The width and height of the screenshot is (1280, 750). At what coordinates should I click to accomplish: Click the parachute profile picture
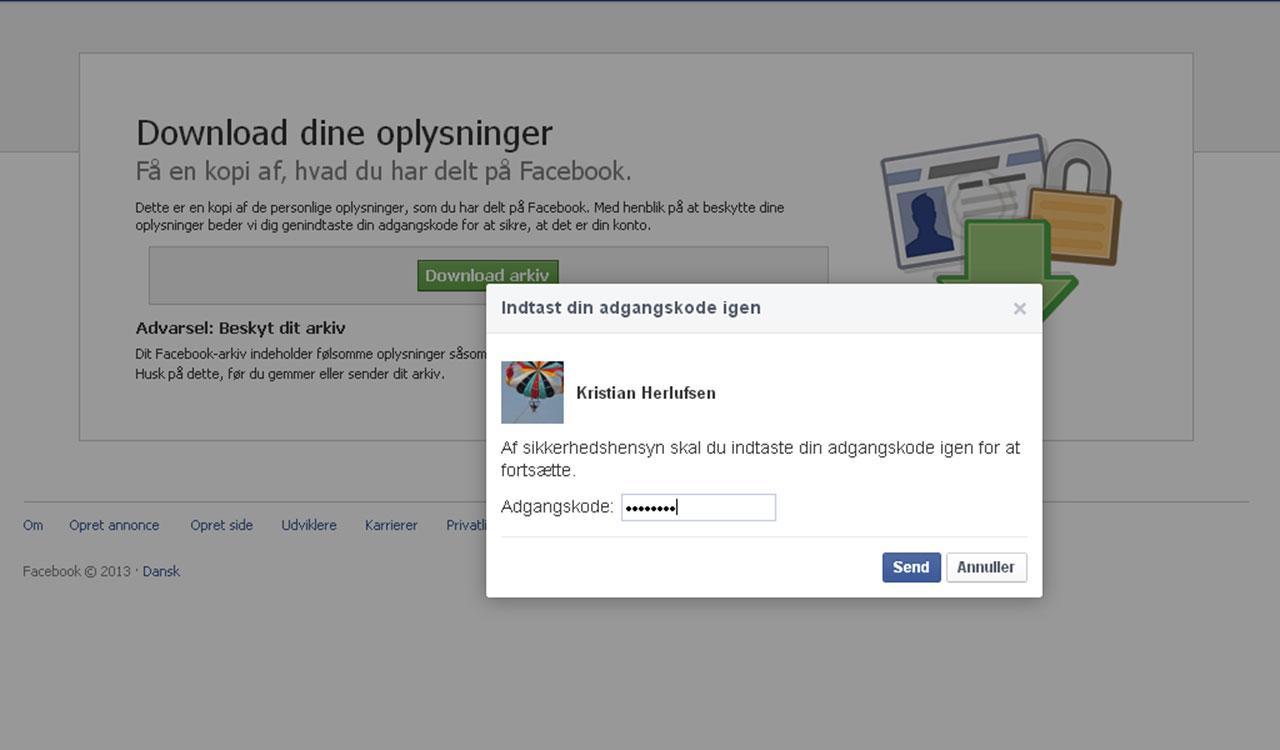click(532, 392)
